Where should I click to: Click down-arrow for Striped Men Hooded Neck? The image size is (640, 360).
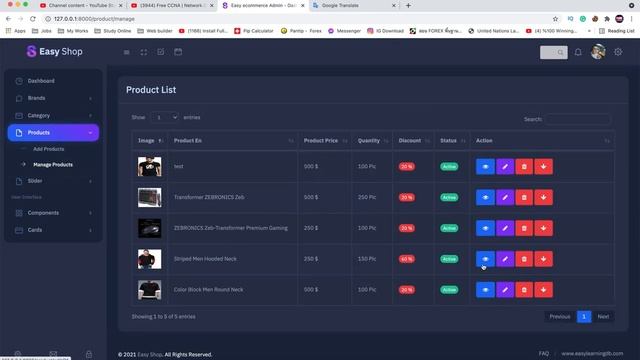tap(543, 259)
